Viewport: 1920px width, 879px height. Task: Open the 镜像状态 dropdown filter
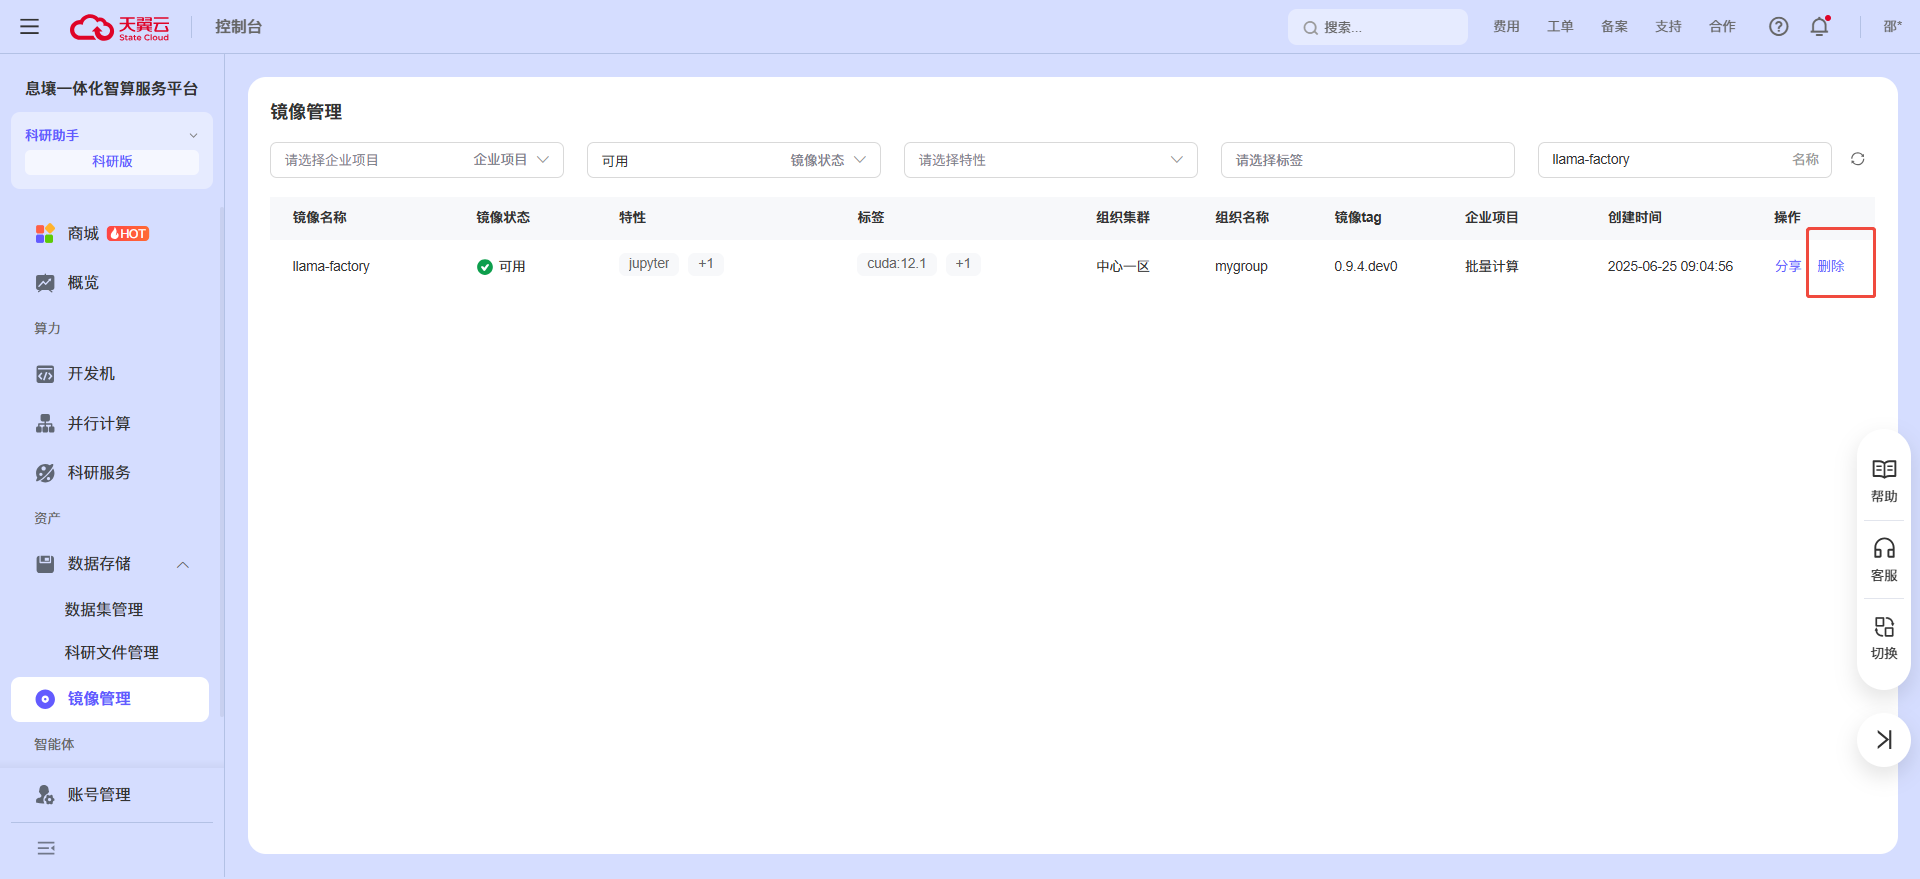[x=734, y=160]
